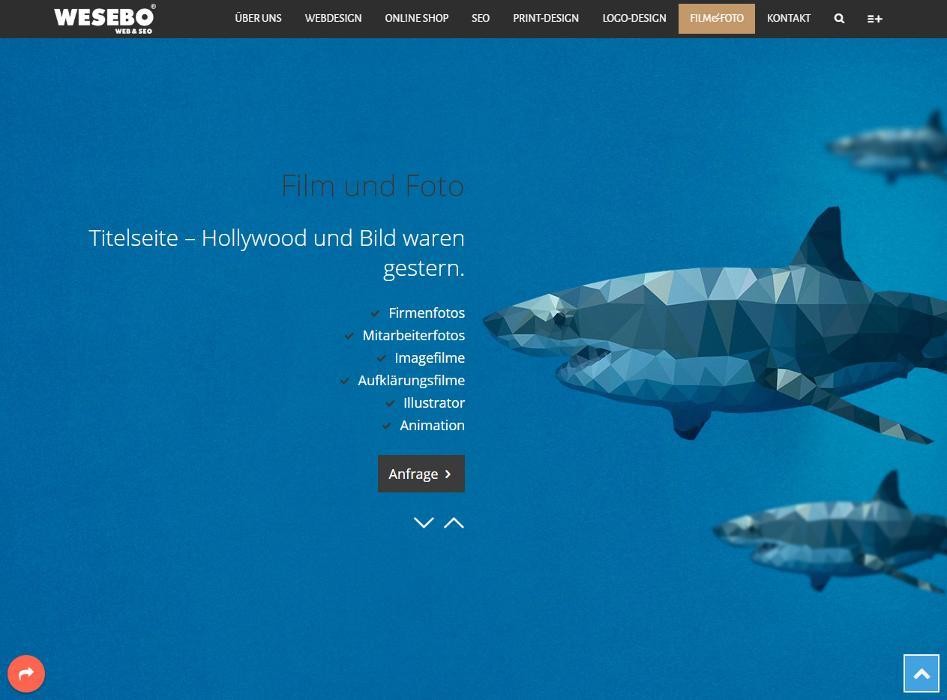Open the Kontakt page link
947x700 pixels.
coord(788,18)
